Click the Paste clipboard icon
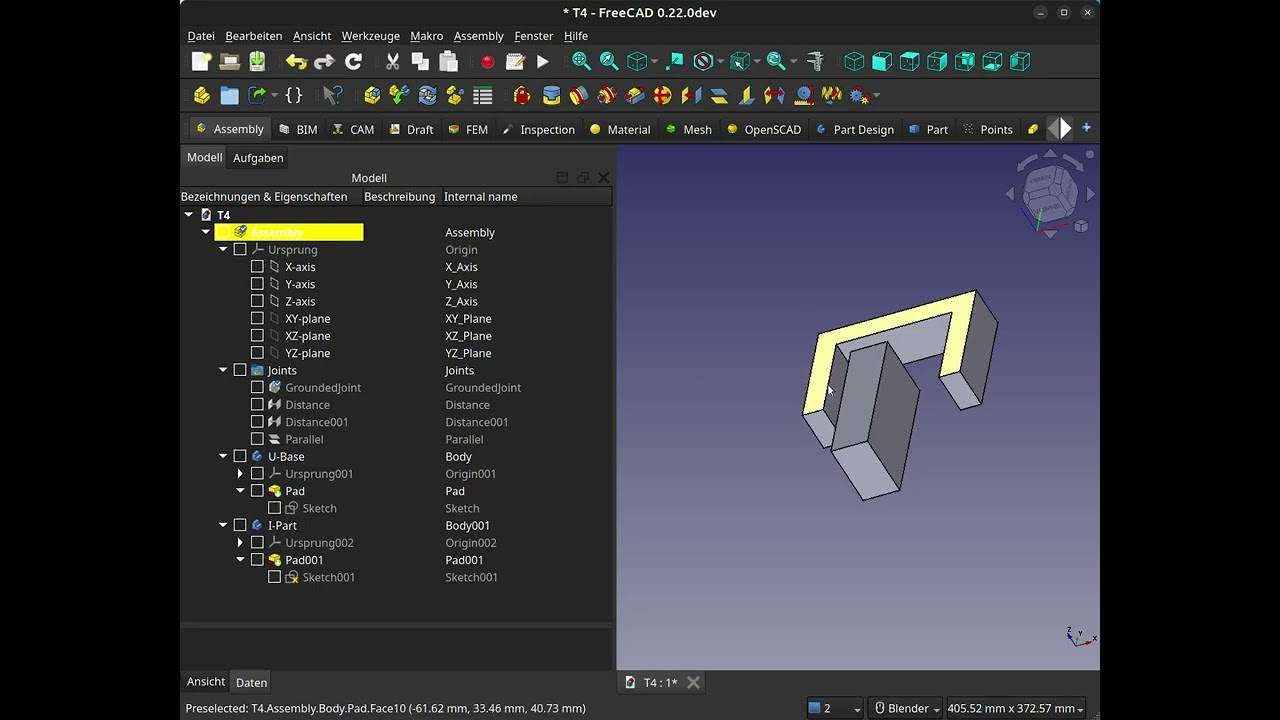Viewport: 1280px width, 720px height. (448, 62)
